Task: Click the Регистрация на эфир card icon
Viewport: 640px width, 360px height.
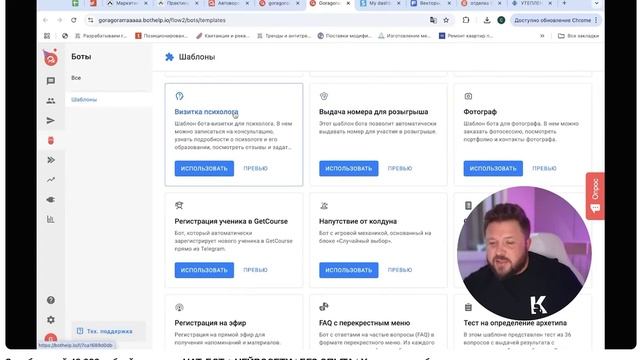Action: click(179, 307)
